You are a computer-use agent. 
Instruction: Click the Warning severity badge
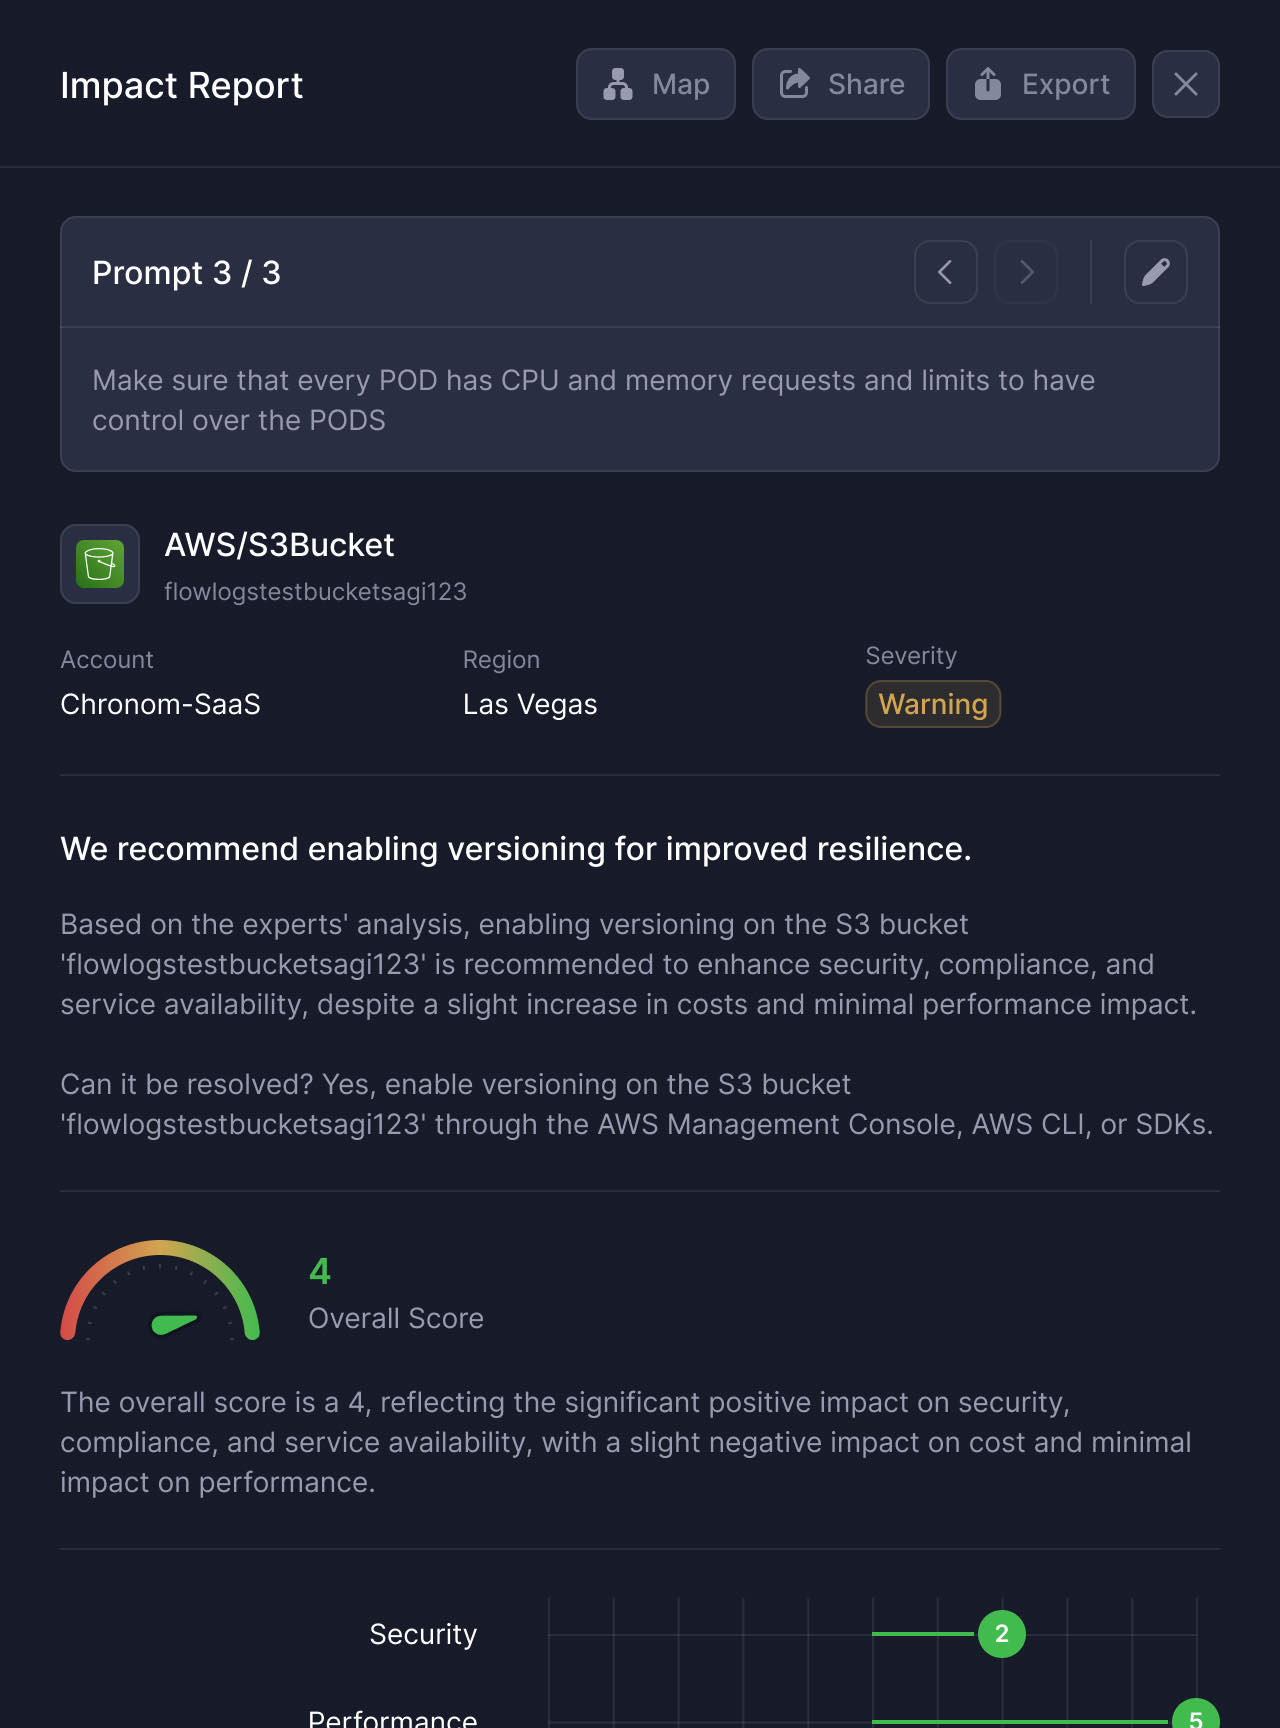pos(932,704)
